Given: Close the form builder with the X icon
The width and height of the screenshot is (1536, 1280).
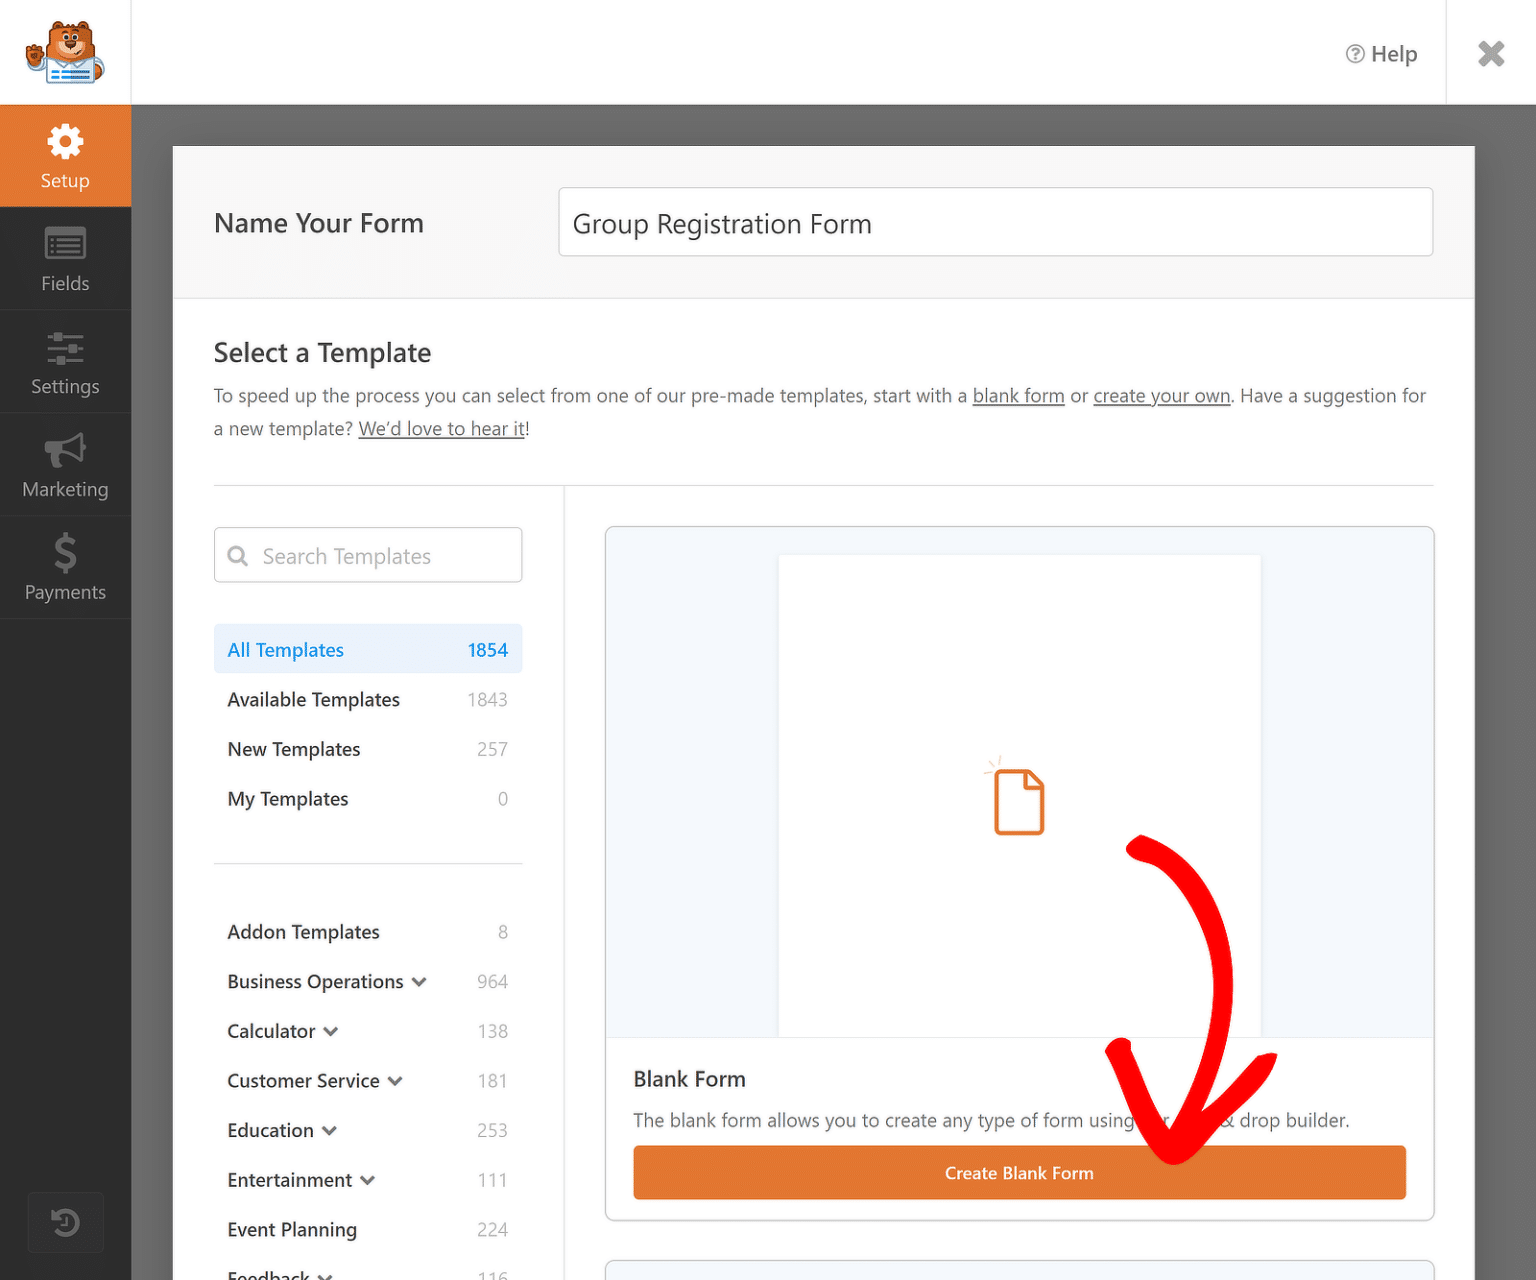Looking at the screenshot, I should pyautogui.click(x=1491, y=54).
